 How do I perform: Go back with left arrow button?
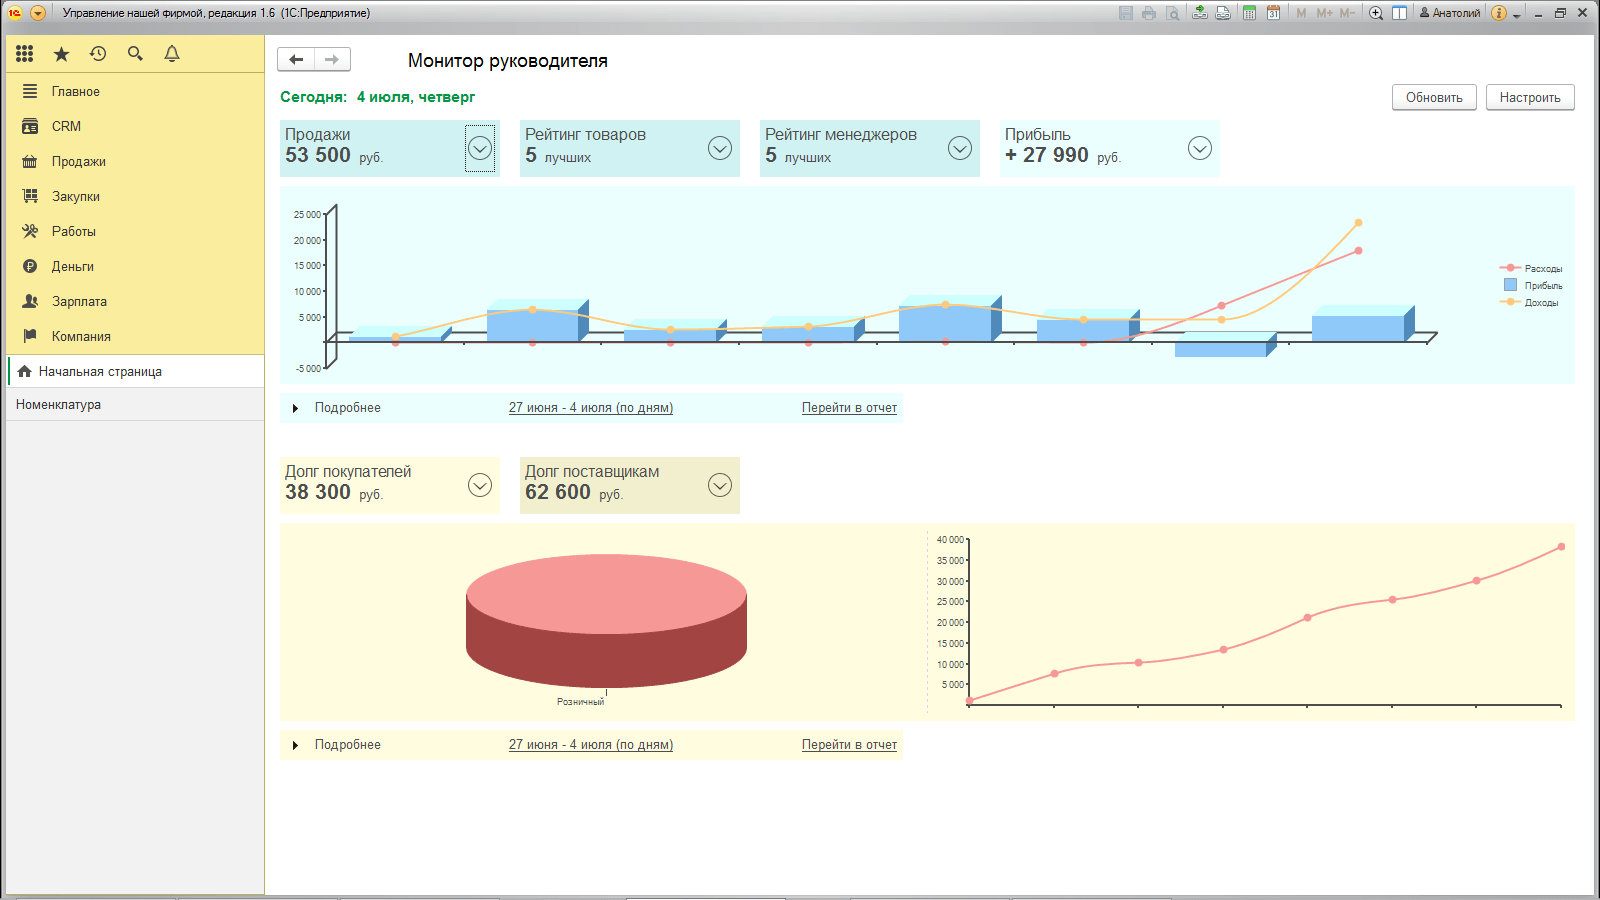click(296, 60)
